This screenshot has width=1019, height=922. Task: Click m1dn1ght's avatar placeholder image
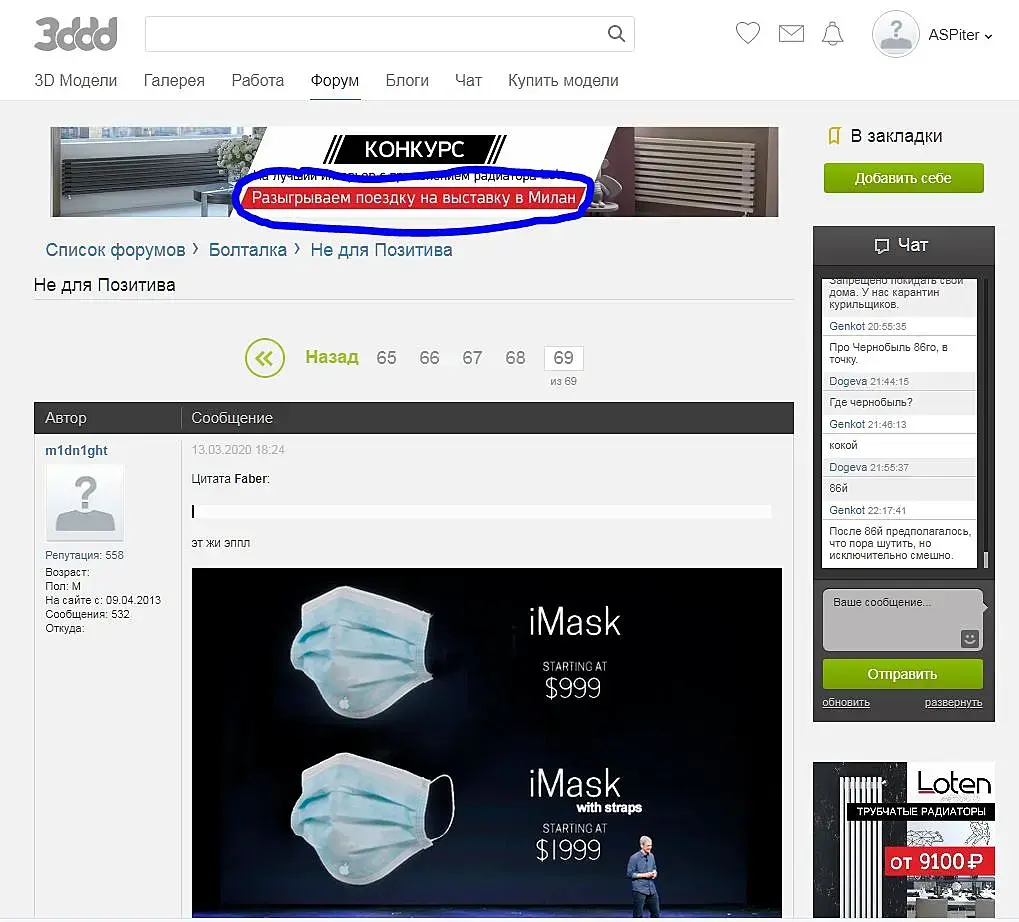tap(84, 502)
